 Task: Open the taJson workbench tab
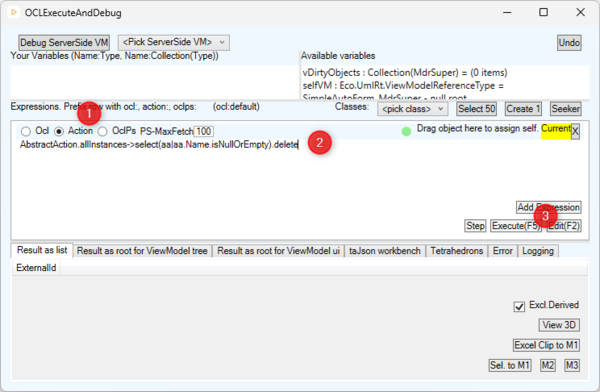coord(385,251)
